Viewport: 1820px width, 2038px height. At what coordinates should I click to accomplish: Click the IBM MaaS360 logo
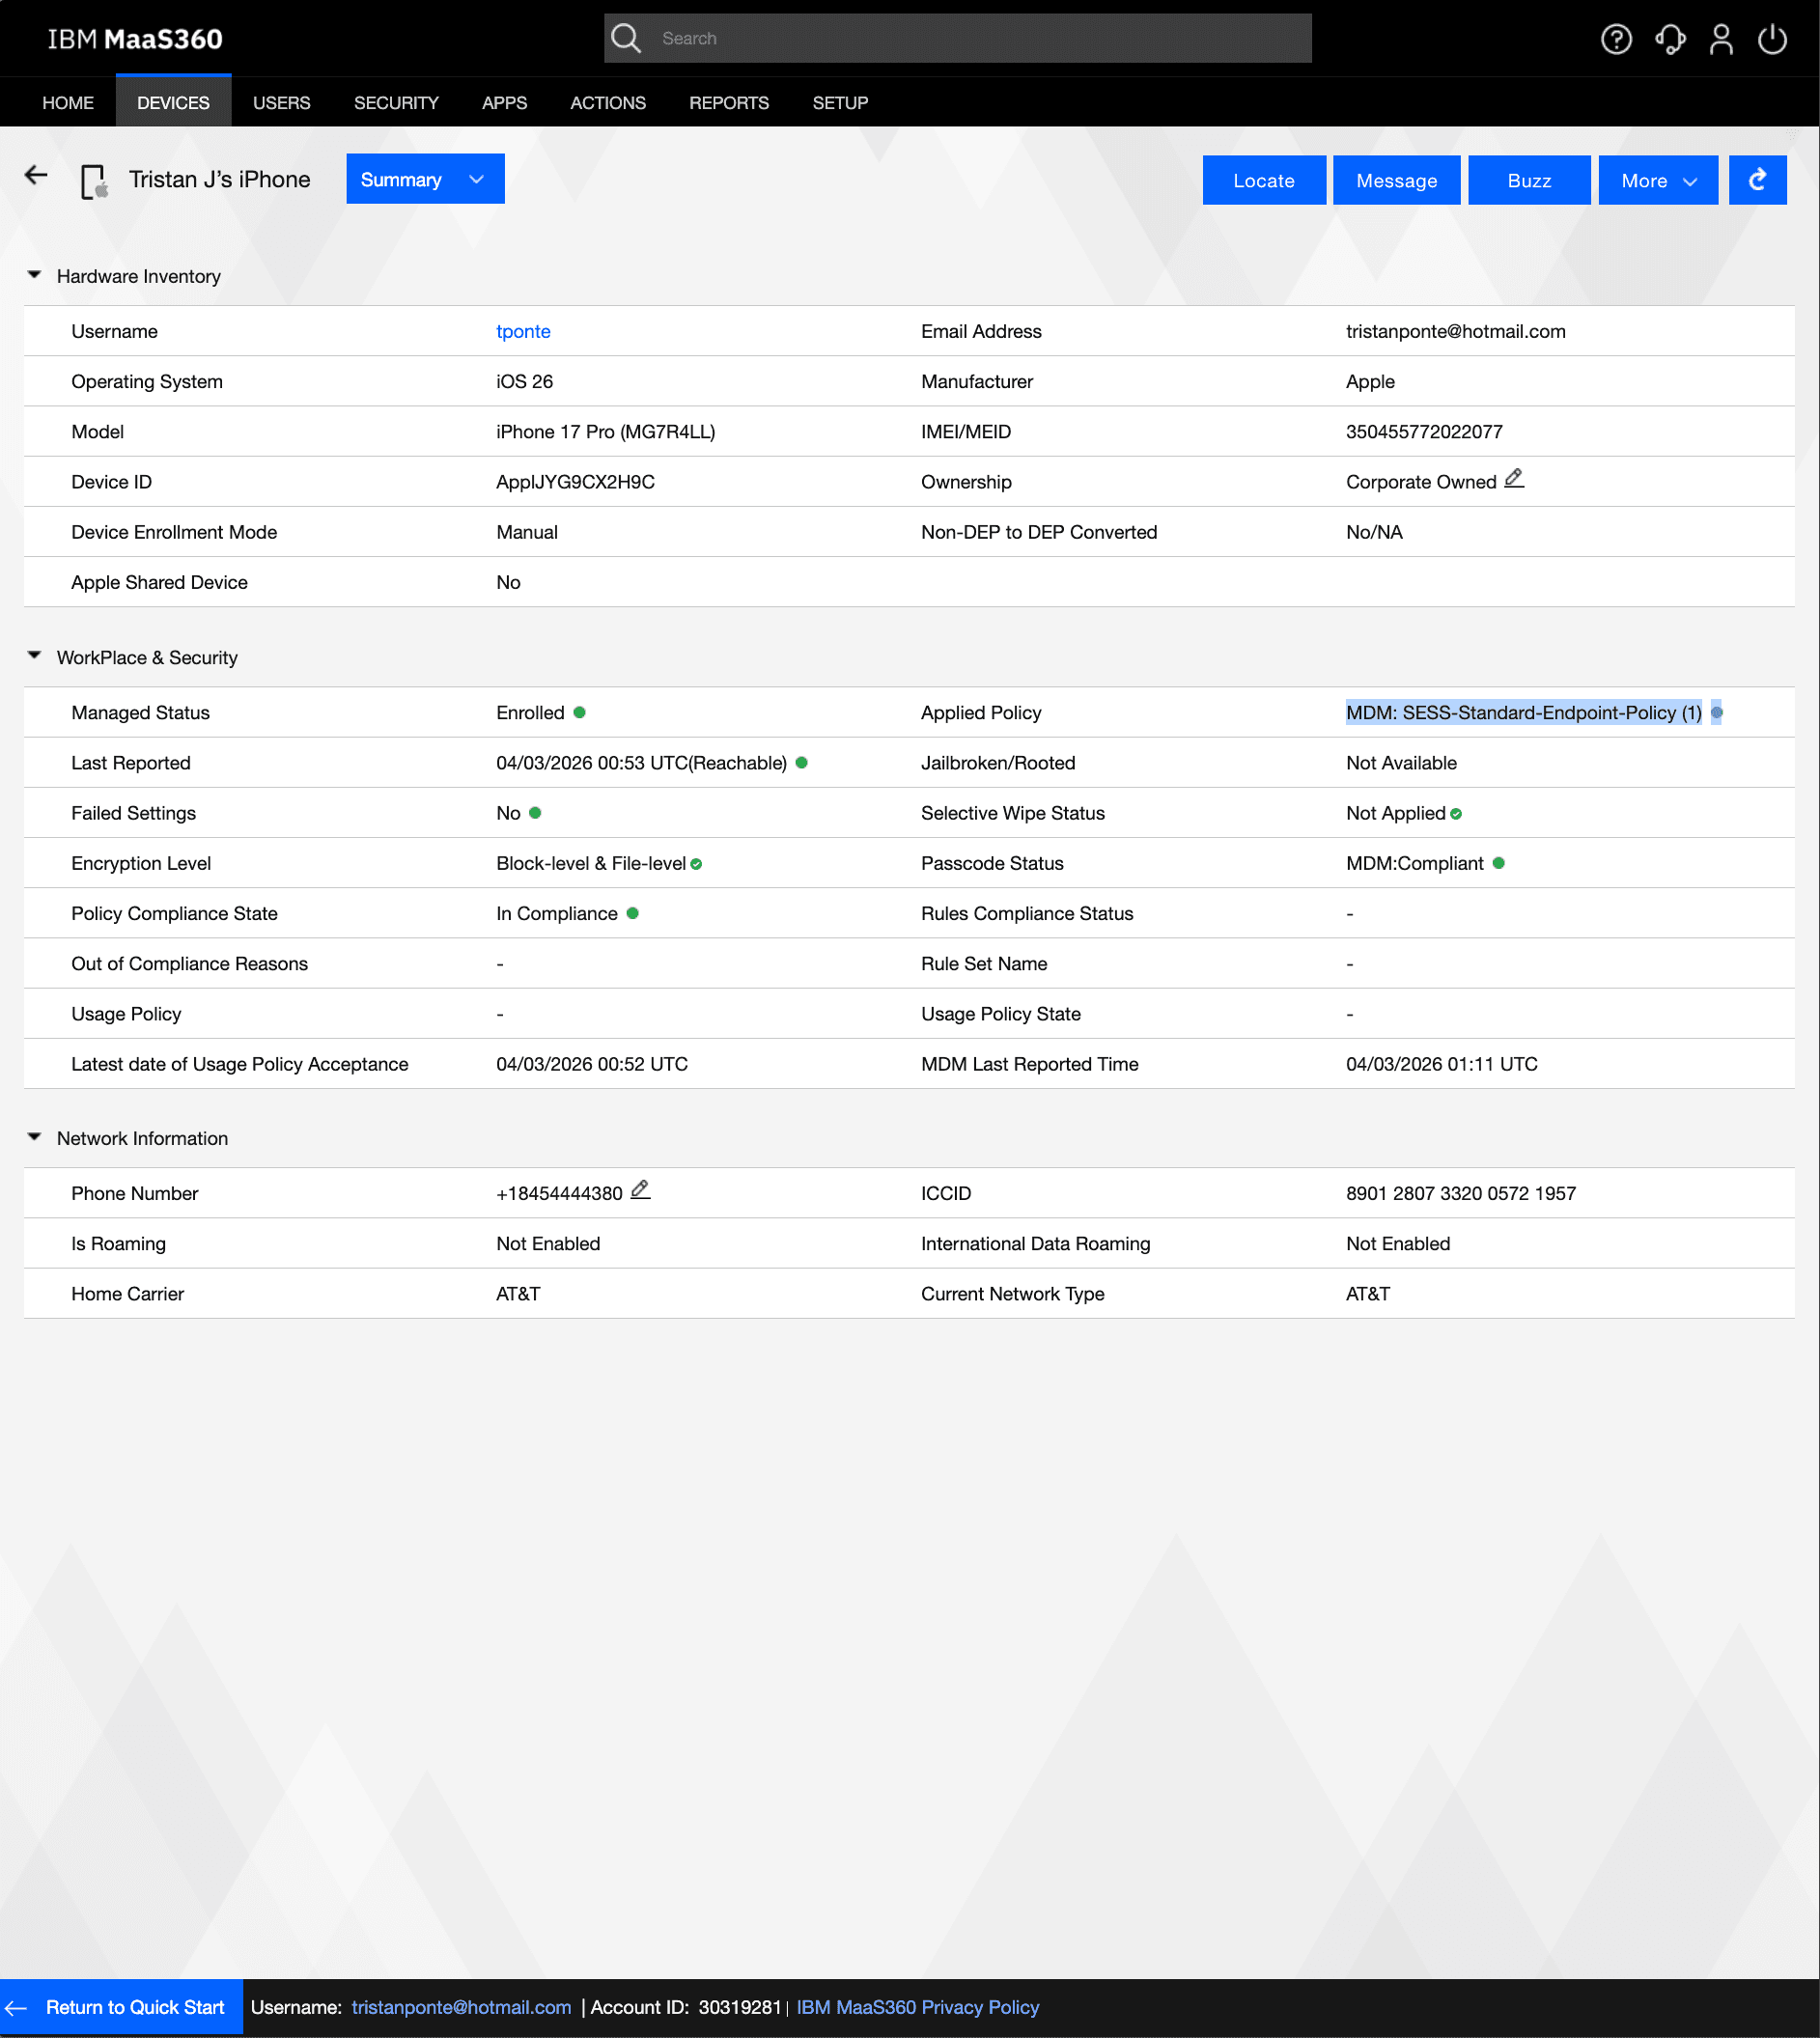click(x=135, y=39)
